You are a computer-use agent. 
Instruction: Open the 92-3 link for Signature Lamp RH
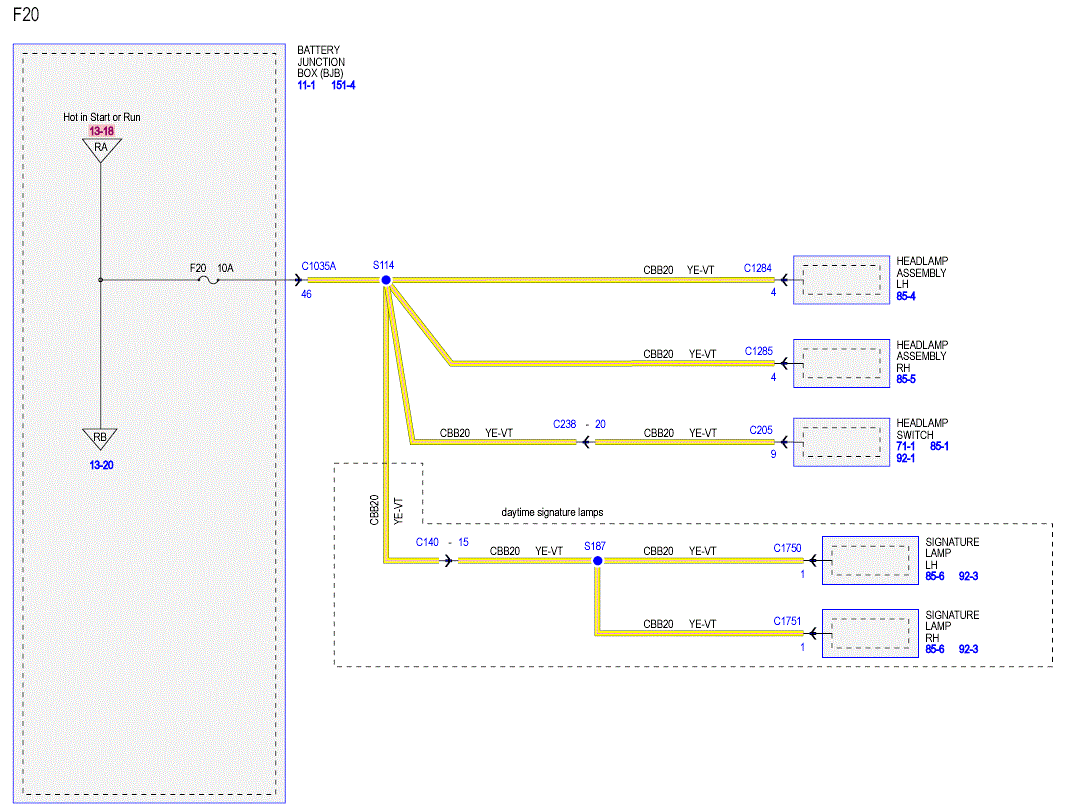(969, 649)
